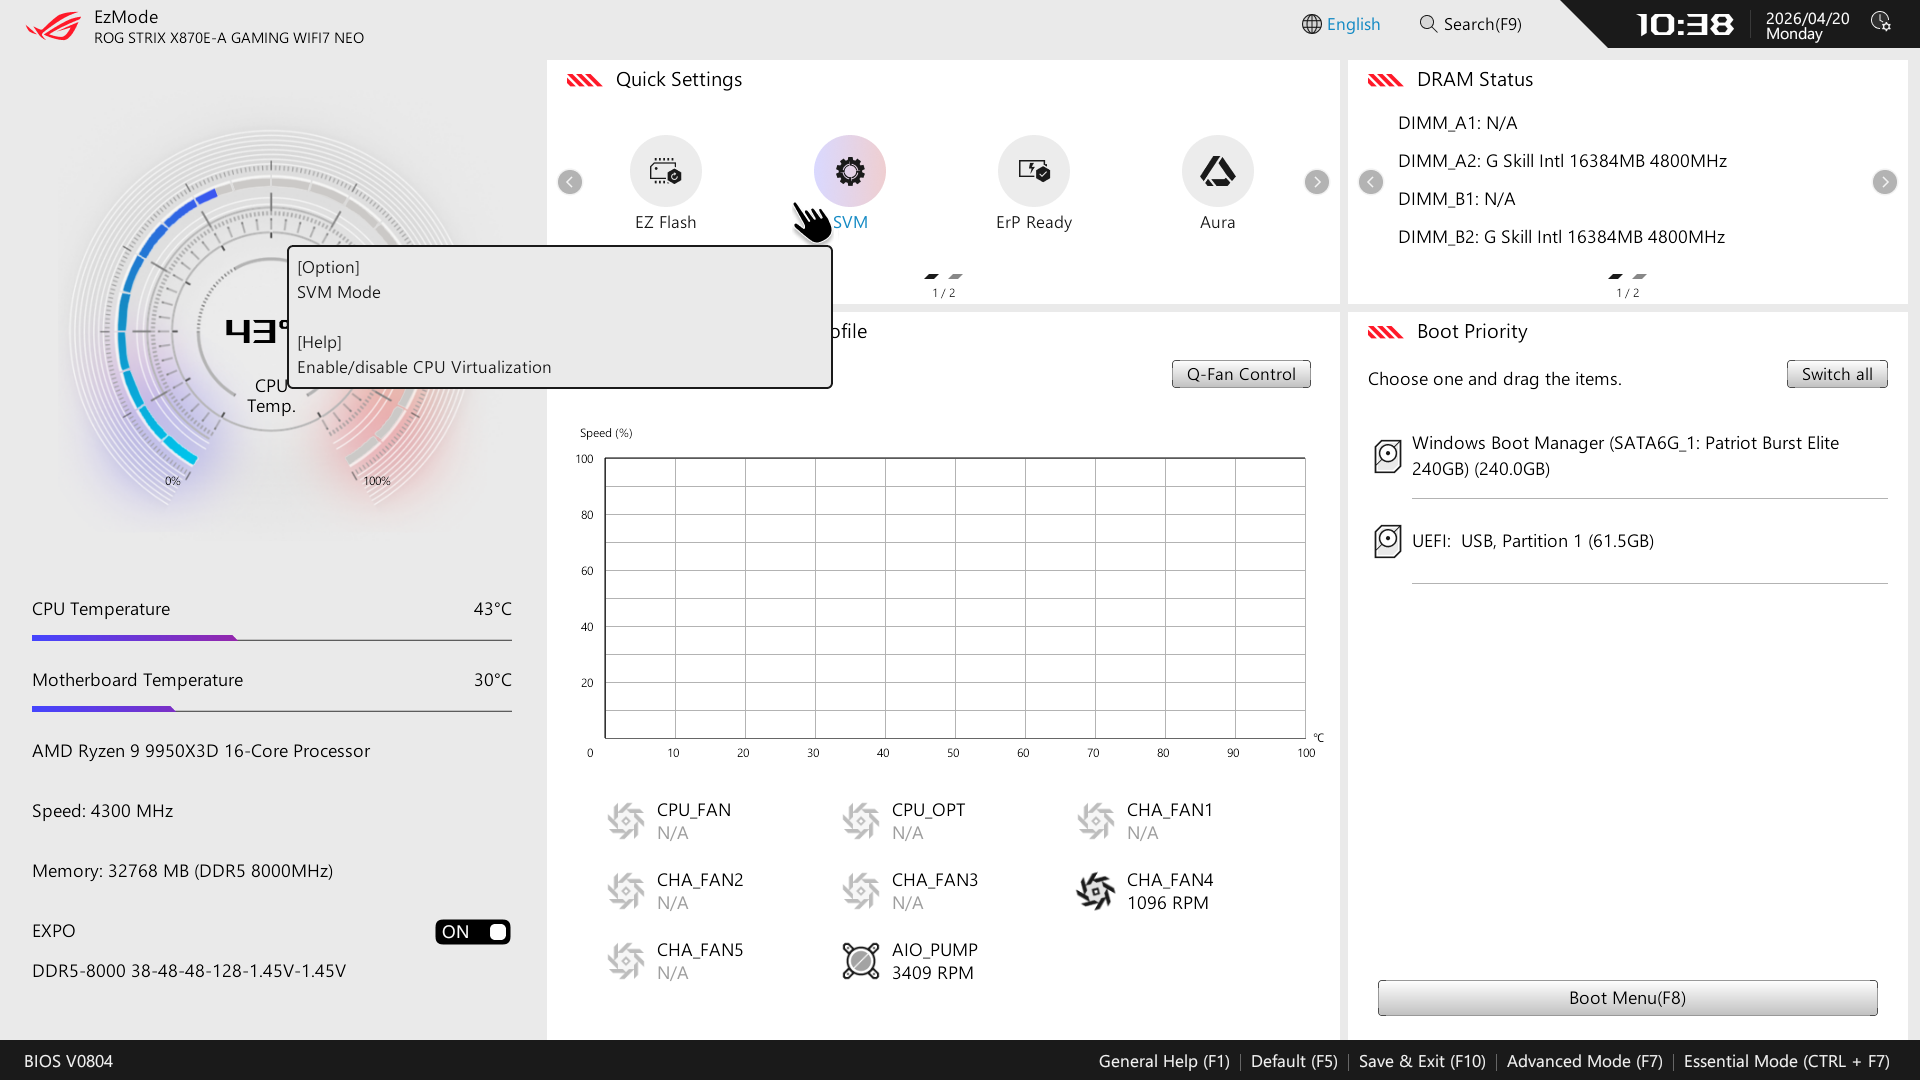Select the CHA_FAN4 fan icon
The height and width of the screenshot is (1080, 1920).
pos(1095,891)
